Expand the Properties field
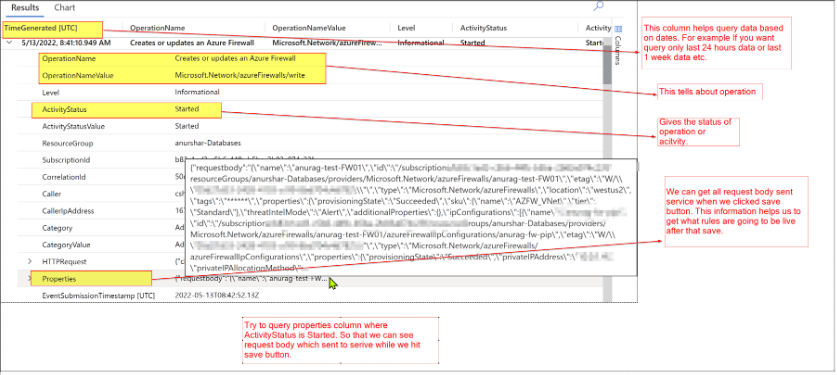 [x=30, y=278]
